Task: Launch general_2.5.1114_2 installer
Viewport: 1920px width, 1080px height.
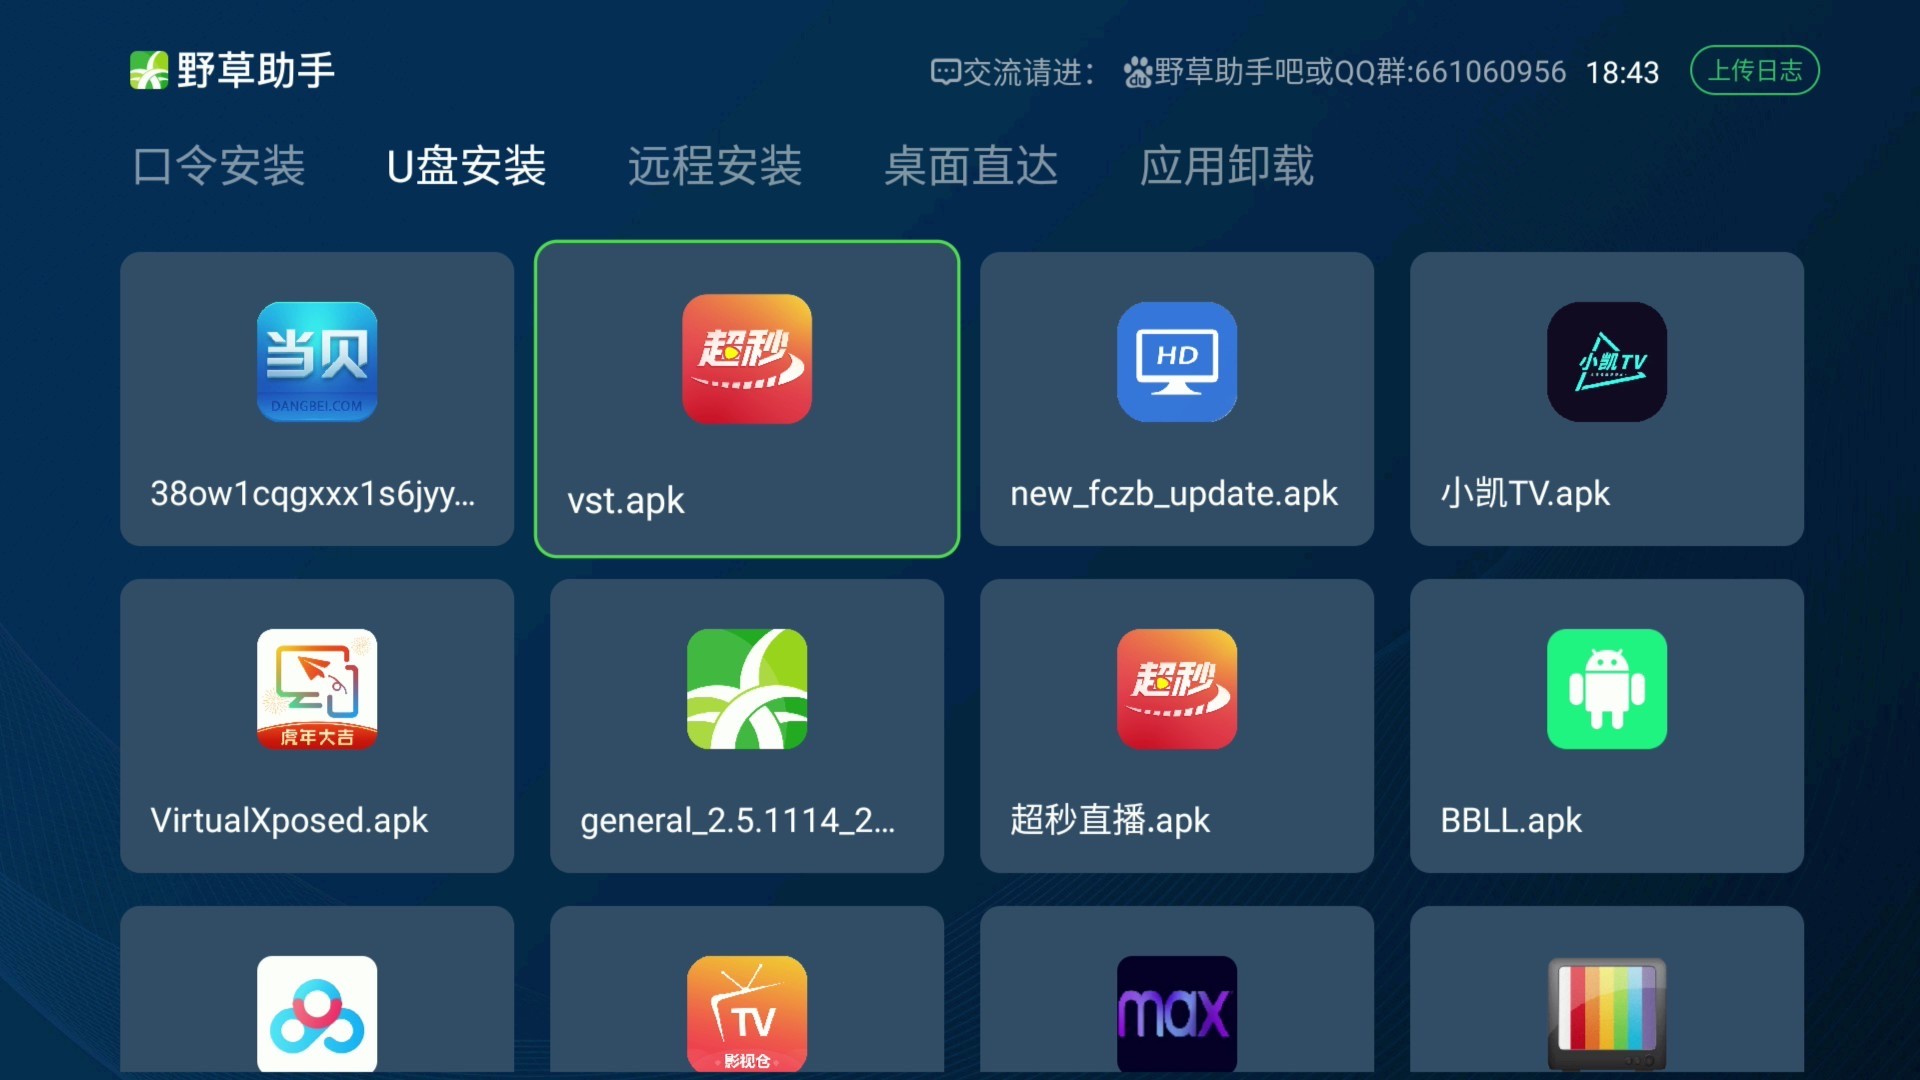Action: [746, 727]
